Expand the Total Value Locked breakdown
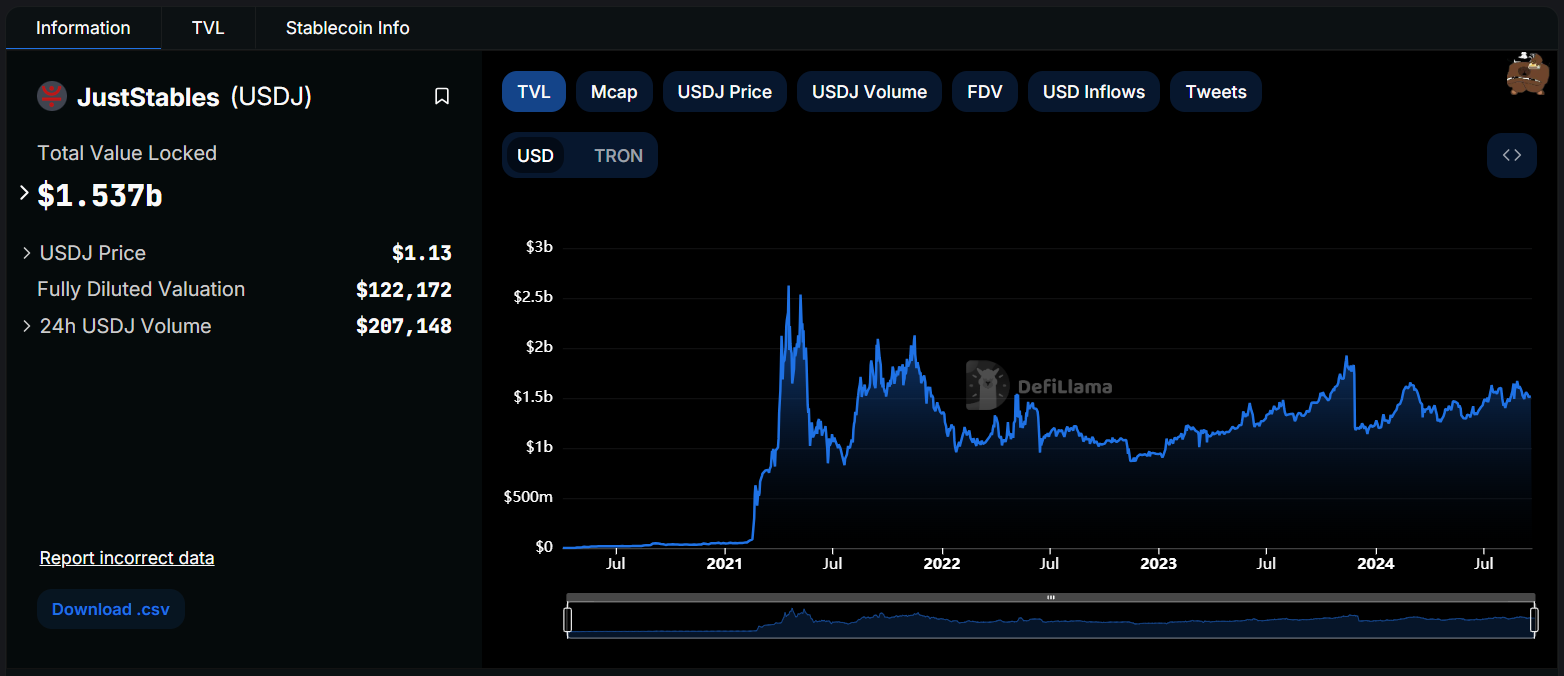Image resolution: width=1564 pixels, height=676 pixels. [x=25, y=193]
